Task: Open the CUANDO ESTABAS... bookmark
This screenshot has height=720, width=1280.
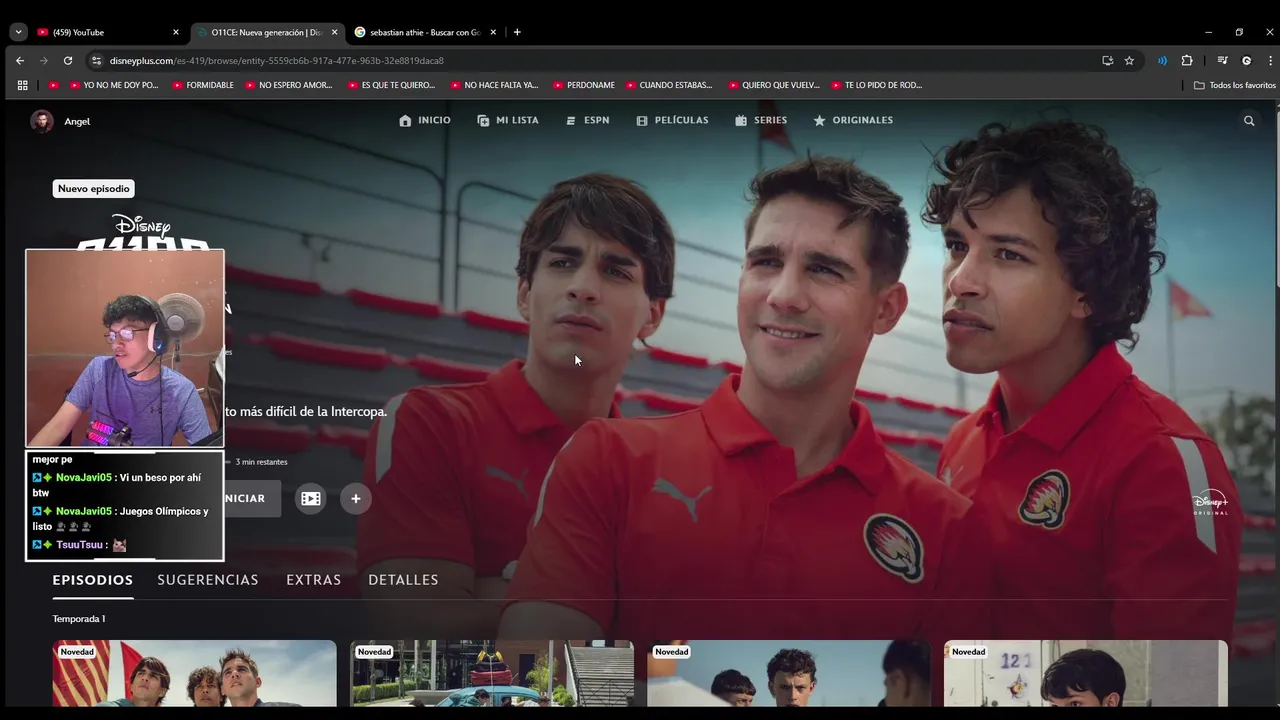Action: [669, 85]
